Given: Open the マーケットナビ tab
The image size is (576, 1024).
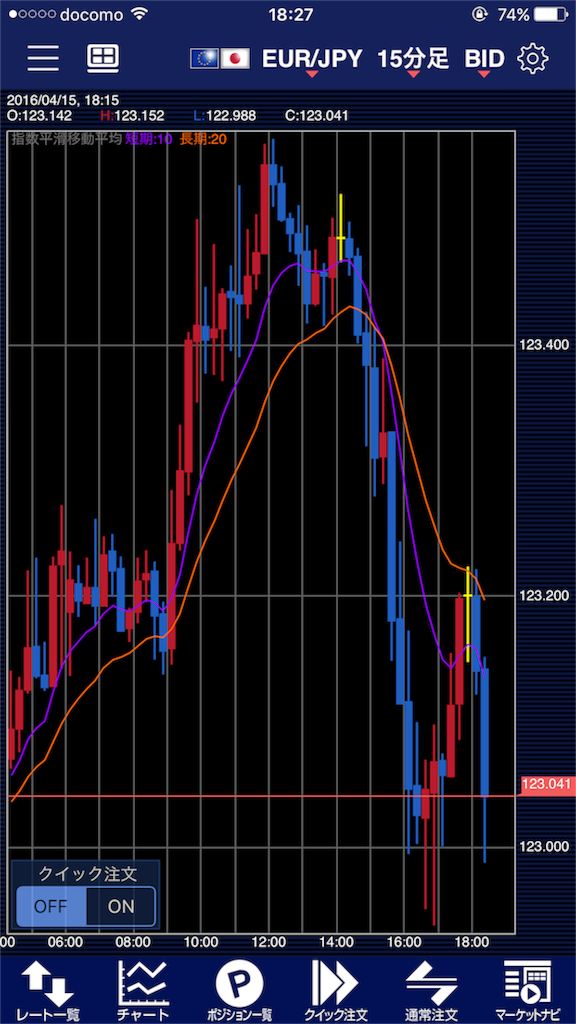Looking at the screenshot, I should click(x=528, y=991).
